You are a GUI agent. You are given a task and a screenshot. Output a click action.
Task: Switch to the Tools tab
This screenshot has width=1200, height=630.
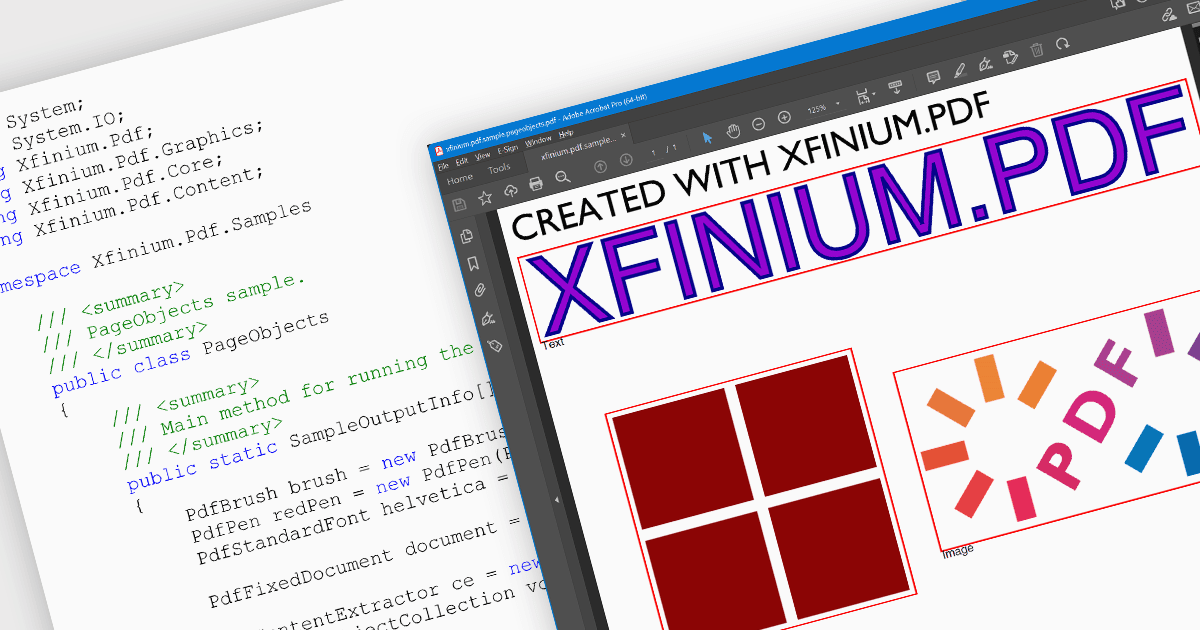pyautogui.click(x=499, y=168)
